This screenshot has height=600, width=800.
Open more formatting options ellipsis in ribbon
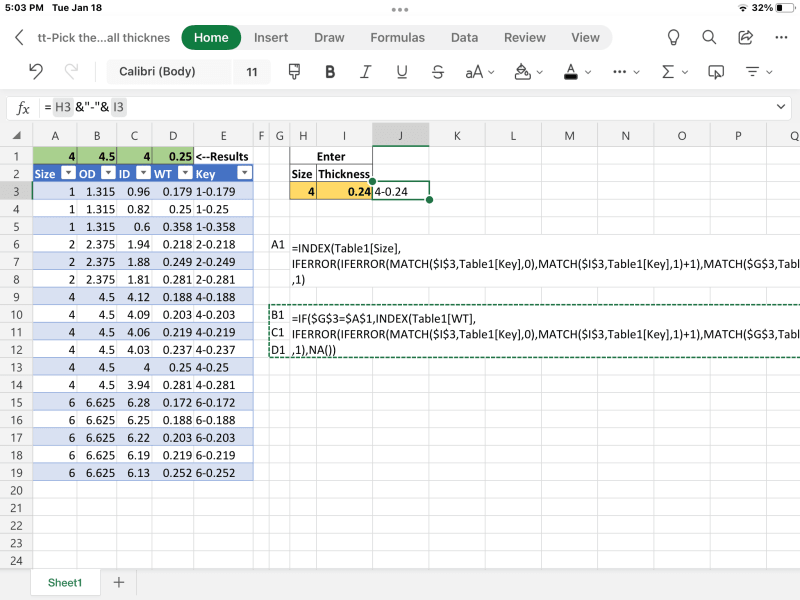[x=619, y=72]
